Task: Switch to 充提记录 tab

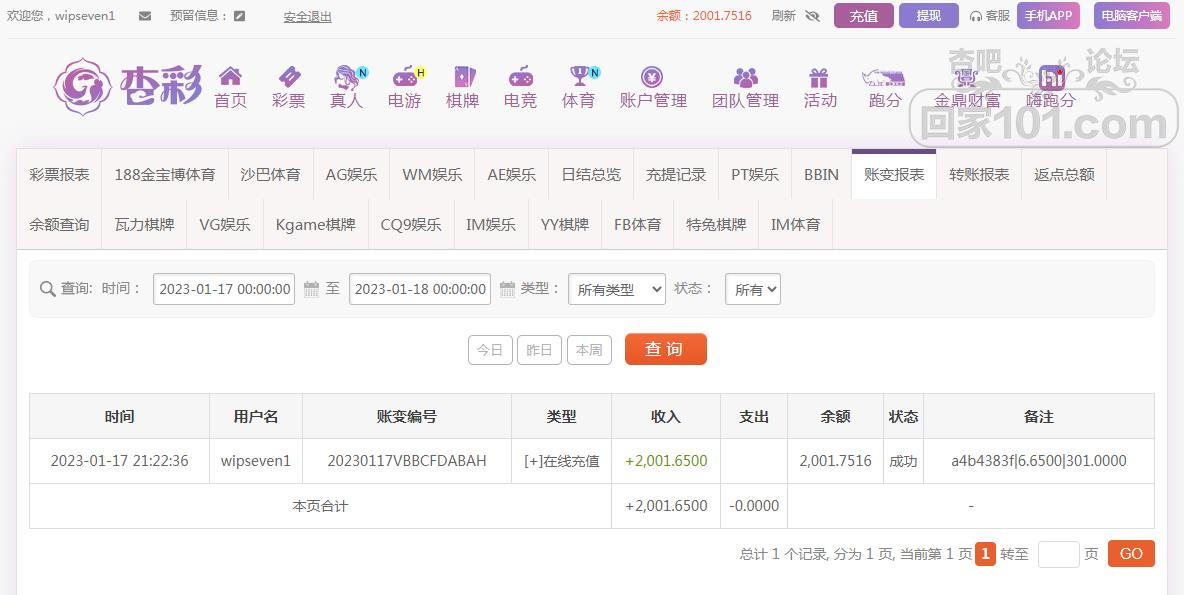Action: click(x=676, y=174)
